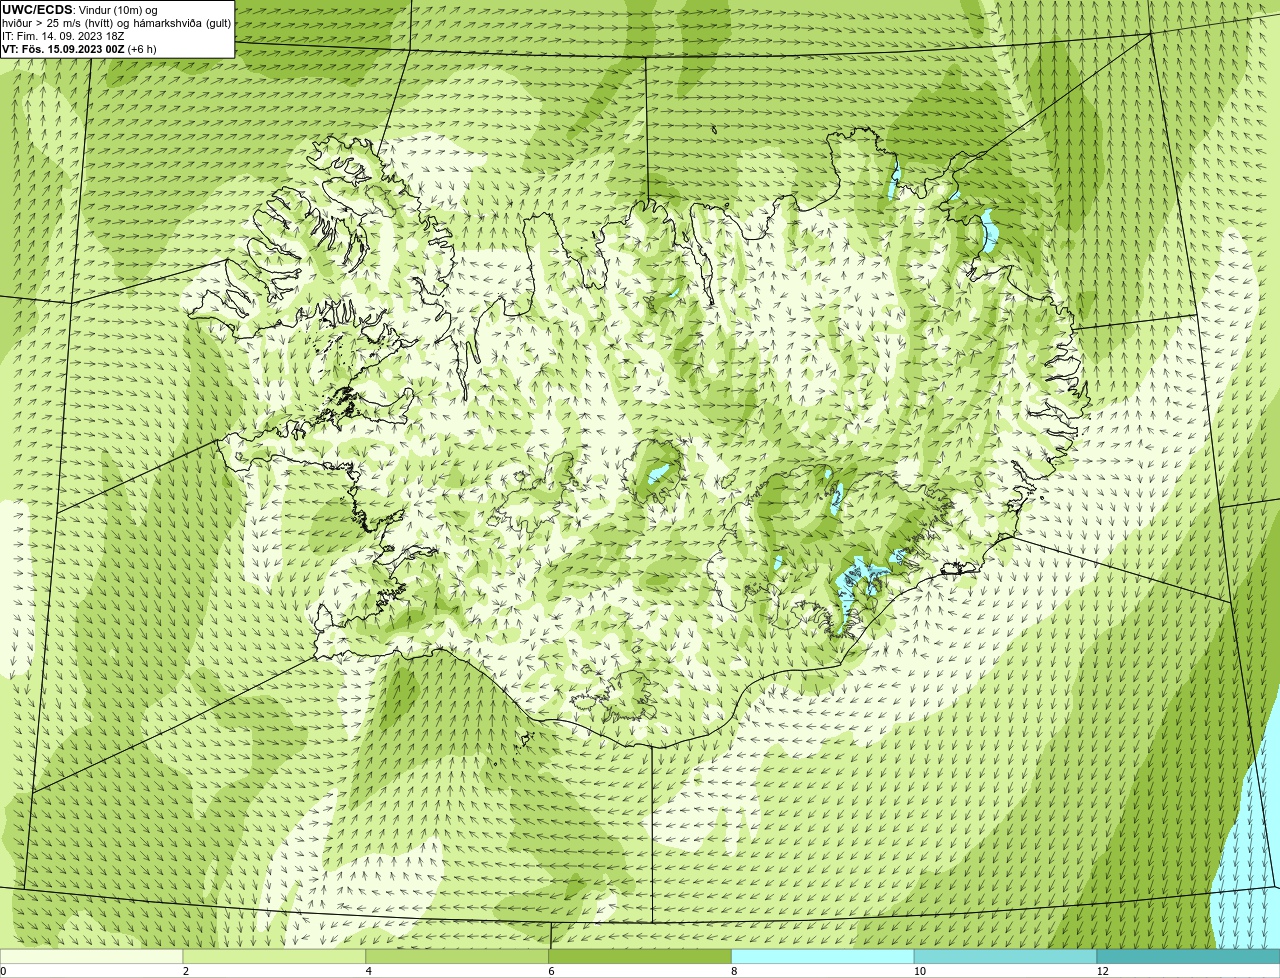Image resolution: width=1280 pixels, height=978 pixels.
Task: Click the "4" tick label on colorbar
Action: pos(369,971)
